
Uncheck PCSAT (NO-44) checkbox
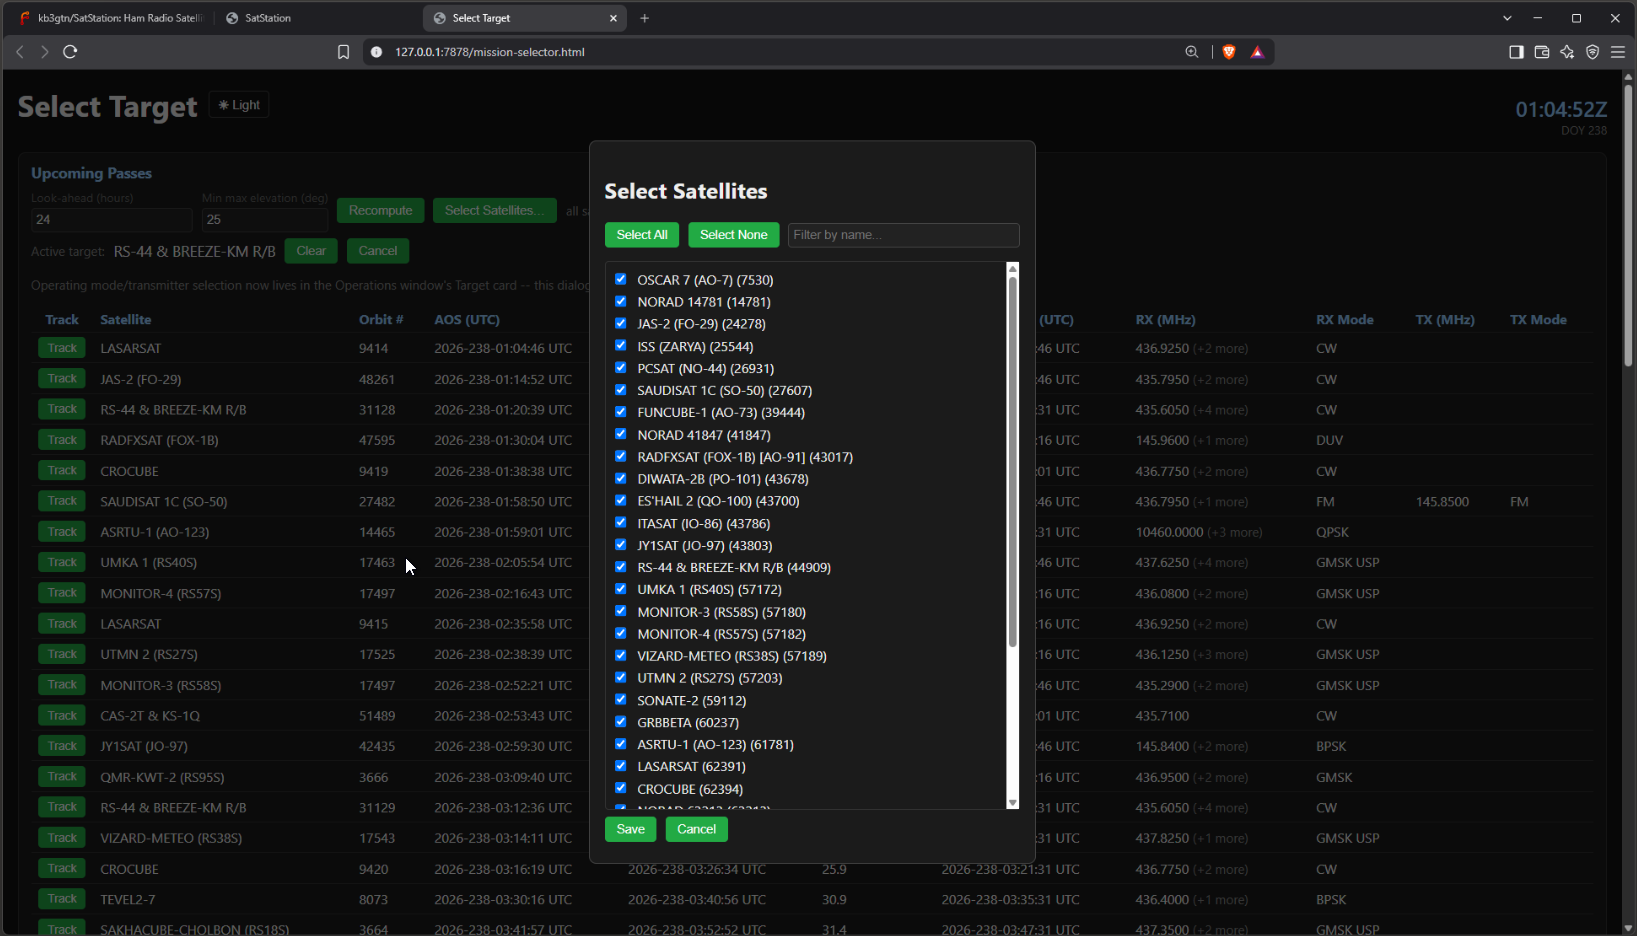click(620, 367)
